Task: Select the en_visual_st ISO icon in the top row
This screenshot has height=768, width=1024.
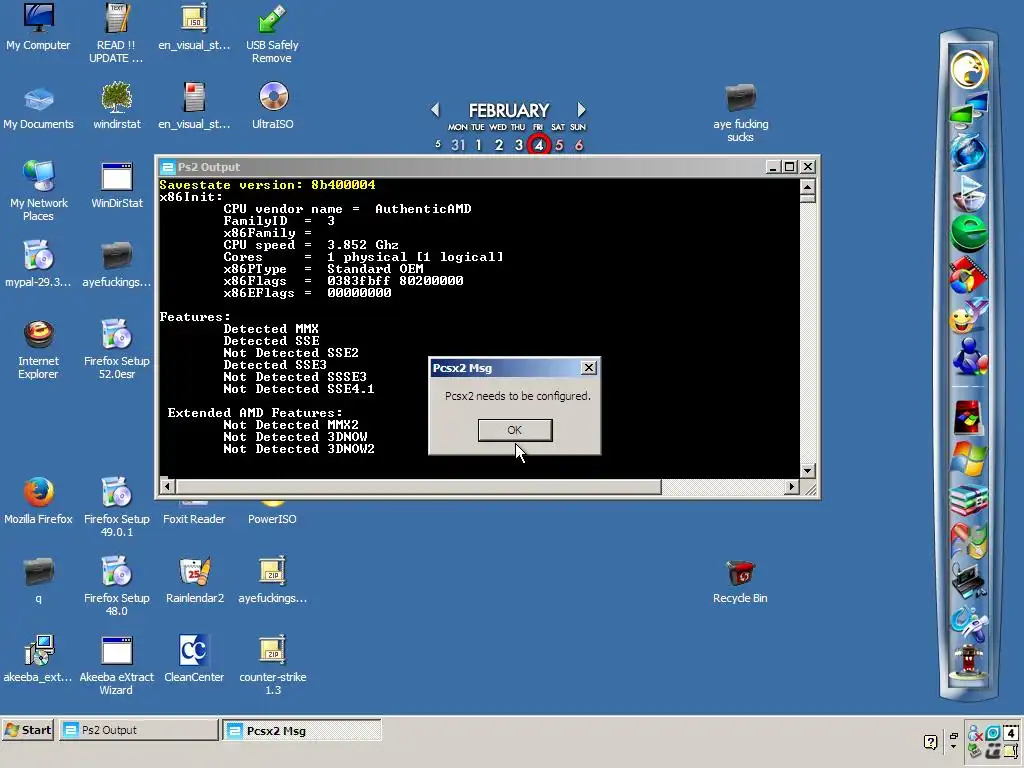Action: (x=194, y=27)
